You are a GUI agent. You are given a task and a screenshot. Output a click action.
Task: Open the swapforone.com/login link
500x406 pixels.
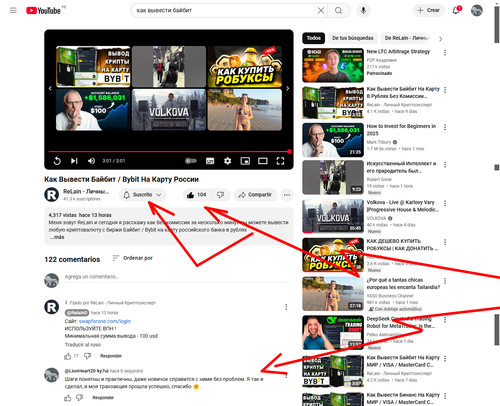pos(105,321)
